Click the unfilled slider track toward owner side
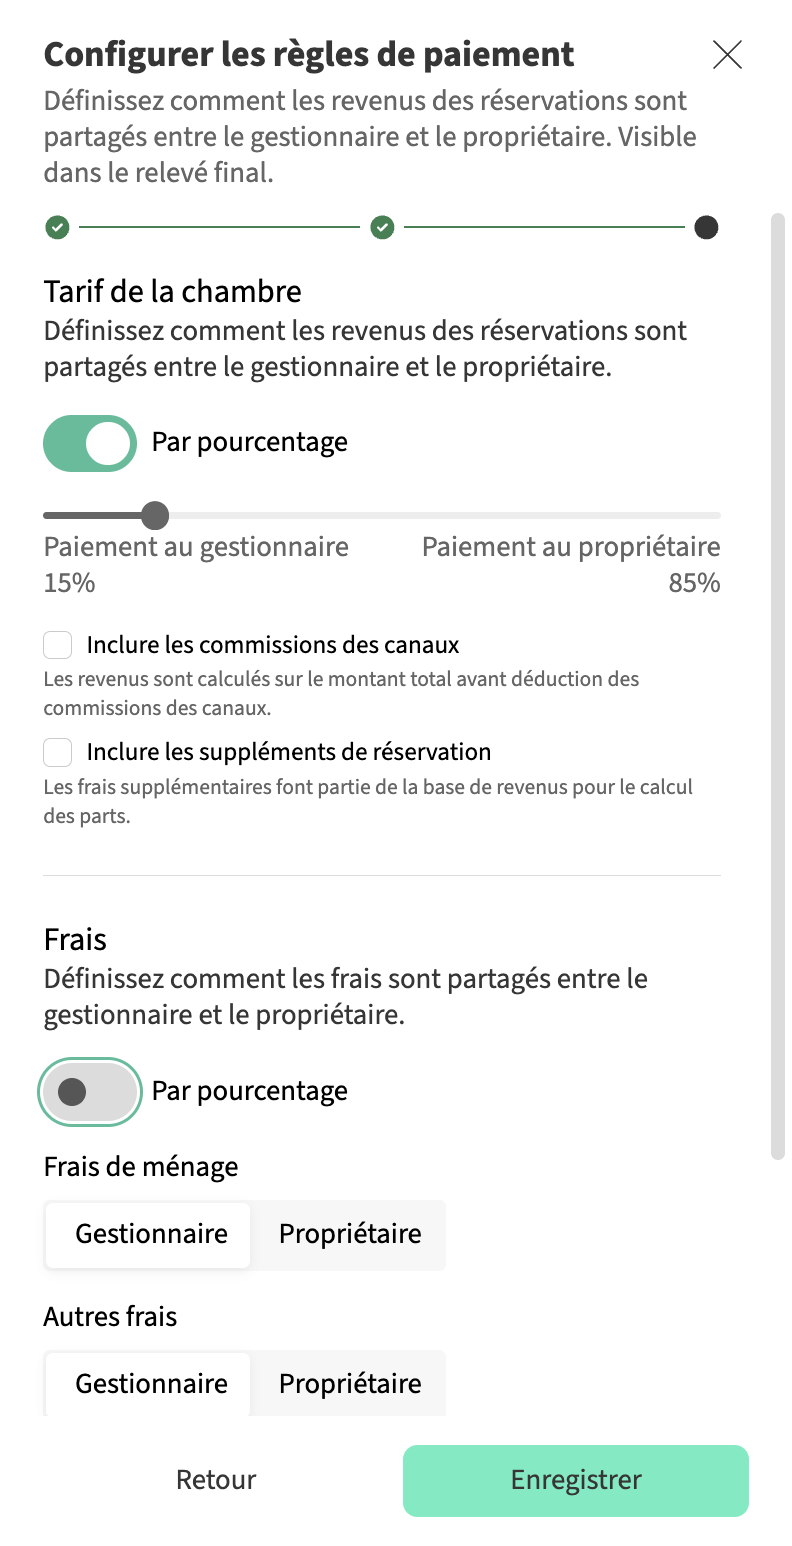The image size is (792, 1546). pyautogui.click(x=450, y=516)
